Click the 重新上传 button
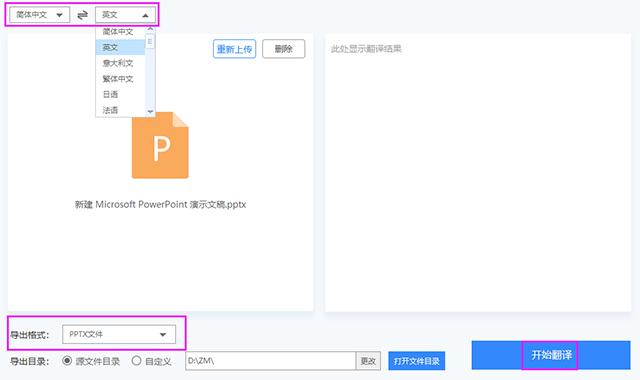Screen dimensions: 640x380 click(x=234, y=49)
